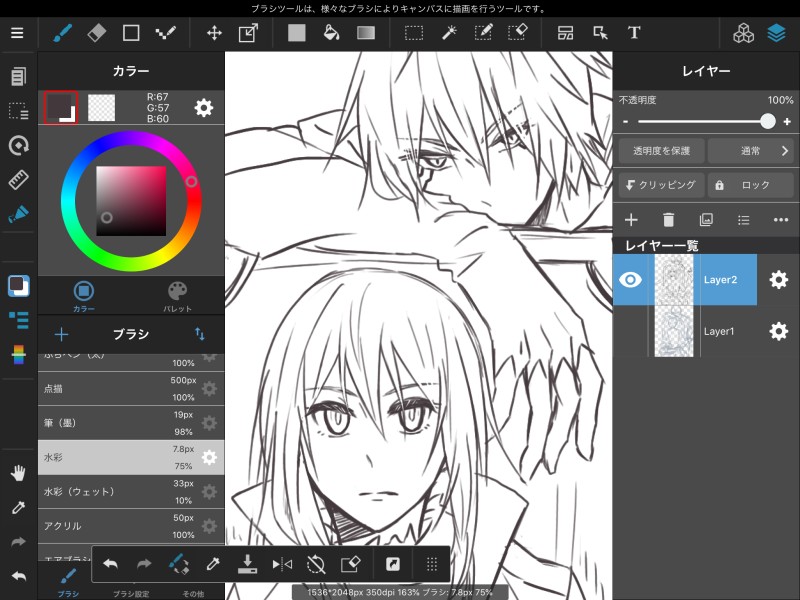Select the rectangle shape tool
800x600 pixels.
tap(131, 33)
